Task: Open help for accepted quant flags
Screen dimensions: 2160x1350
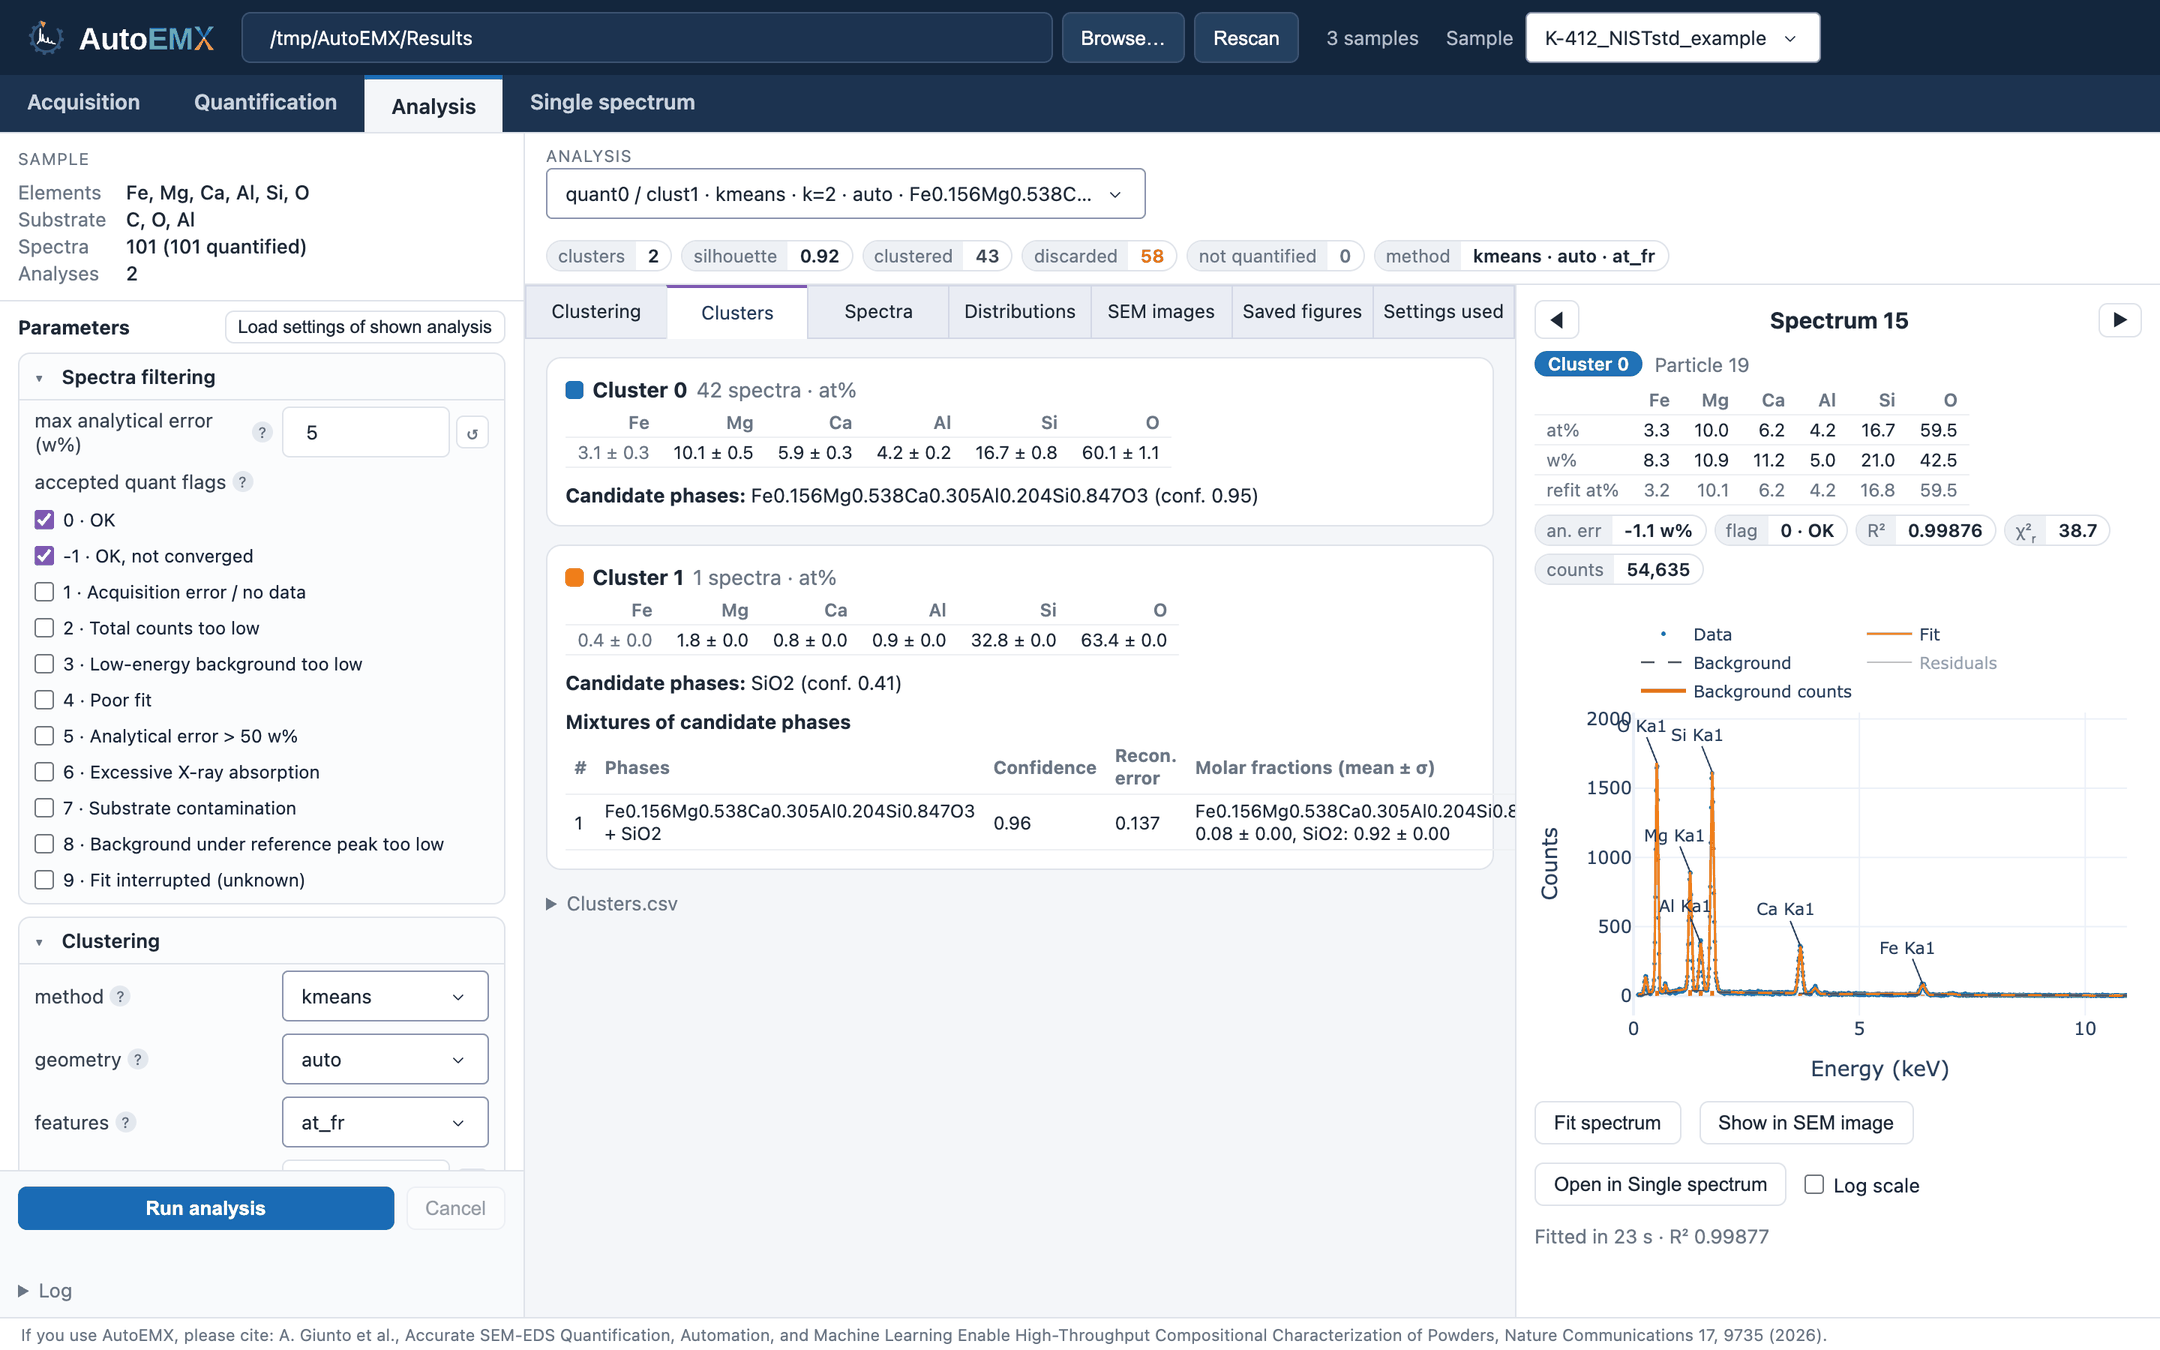Action: coord(243,482)
